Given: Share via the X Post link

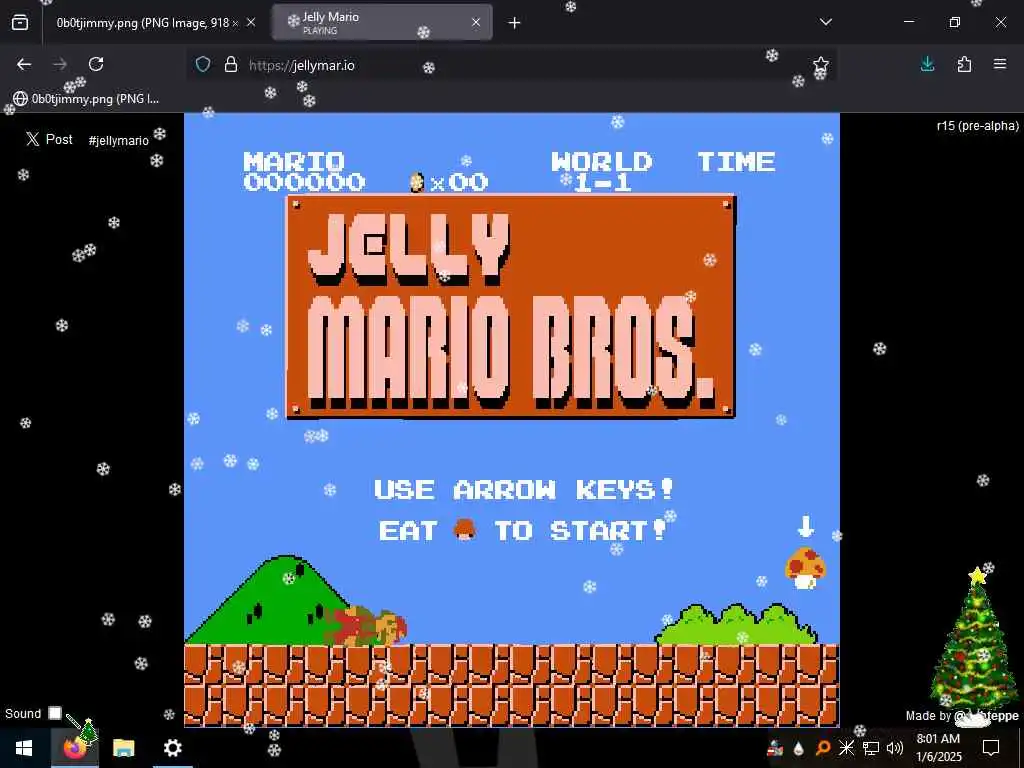Looking at the screenshot, I should (x=49, y=139).
